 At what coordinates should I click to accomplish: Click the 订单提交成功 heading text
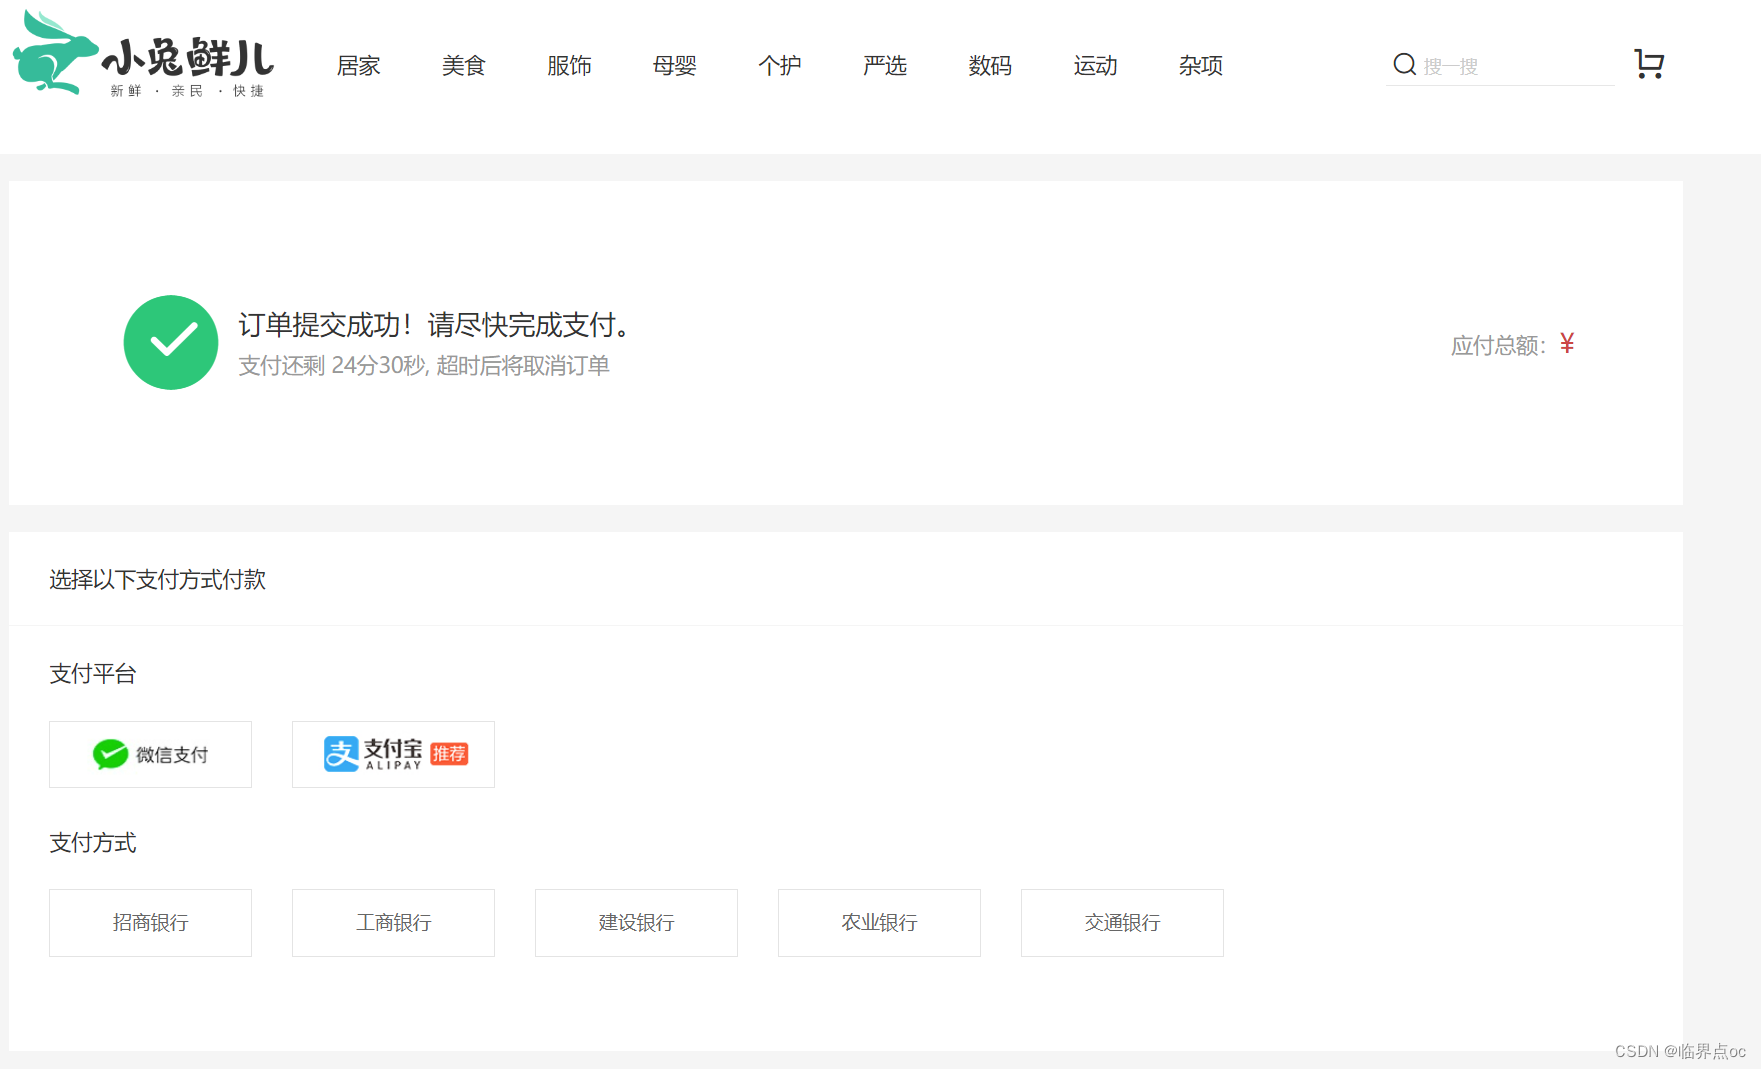436,325
